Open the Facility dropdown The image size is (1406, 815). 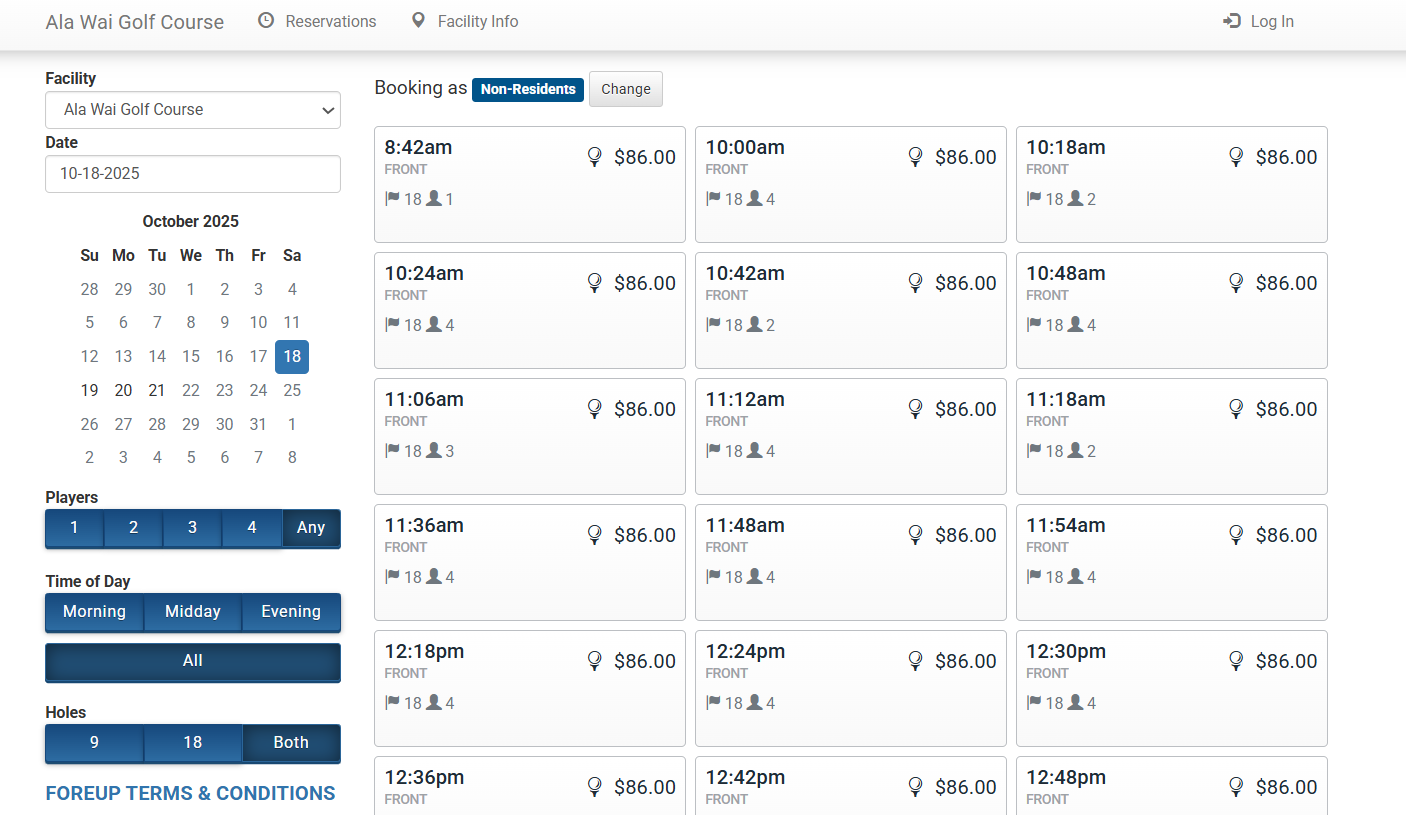click(x=192, y=110)
